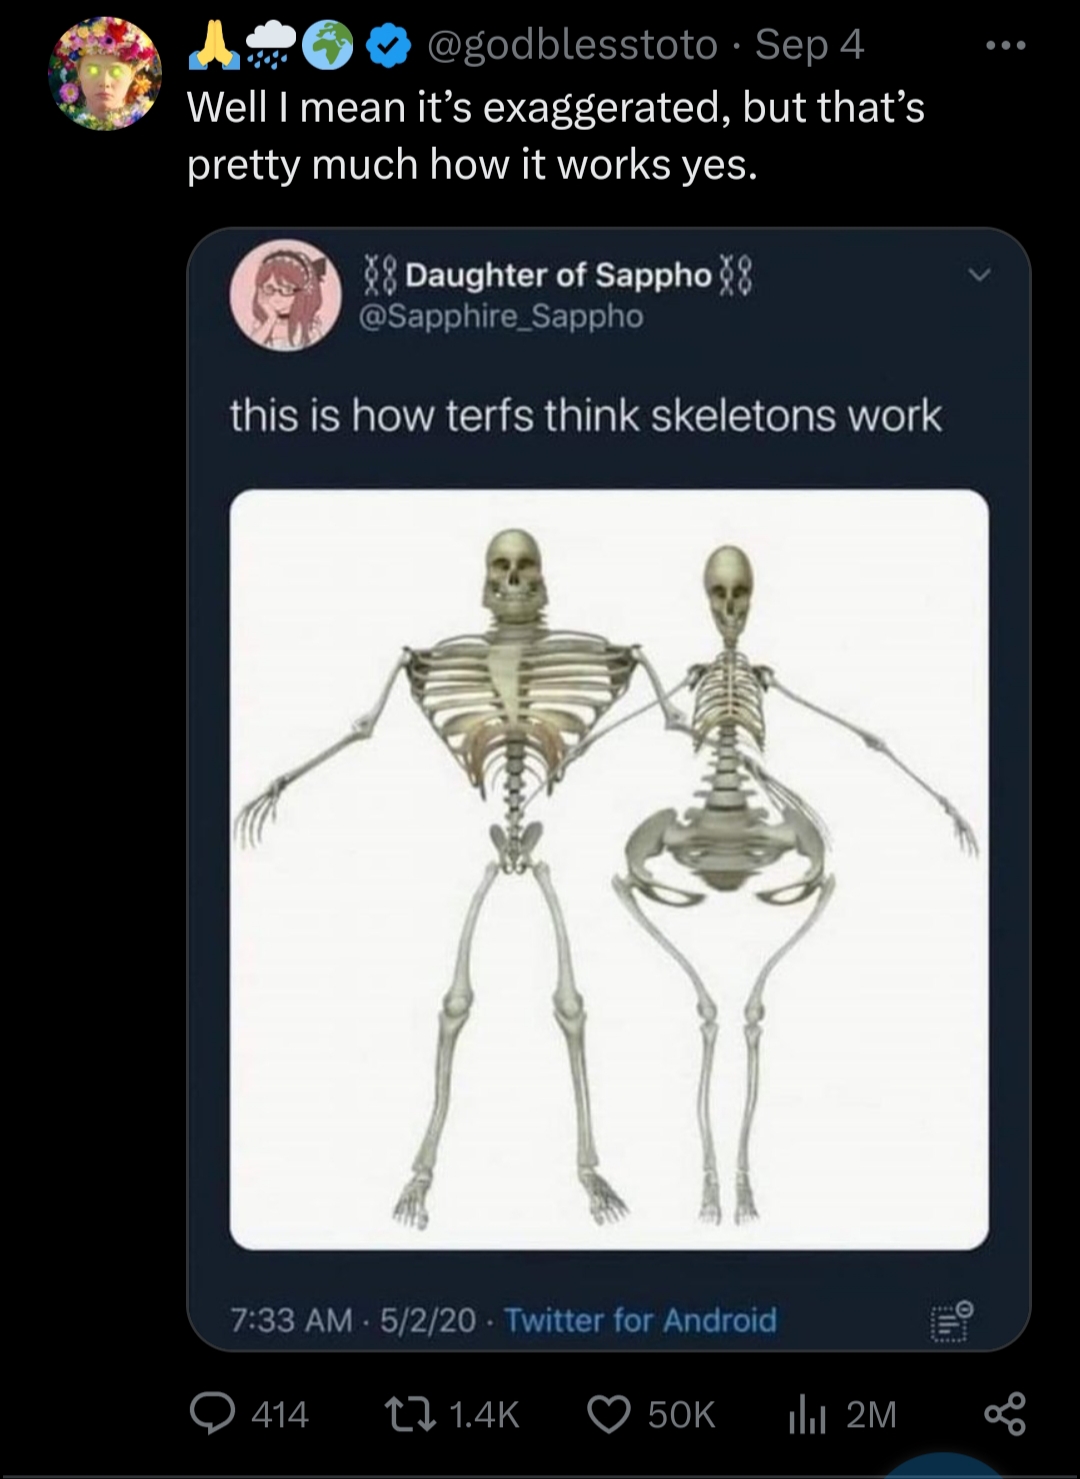Click the @godblesstoto handle
Image resolution: width=1080 pixels, height=1479 pixels.
[x=572, y=45]
